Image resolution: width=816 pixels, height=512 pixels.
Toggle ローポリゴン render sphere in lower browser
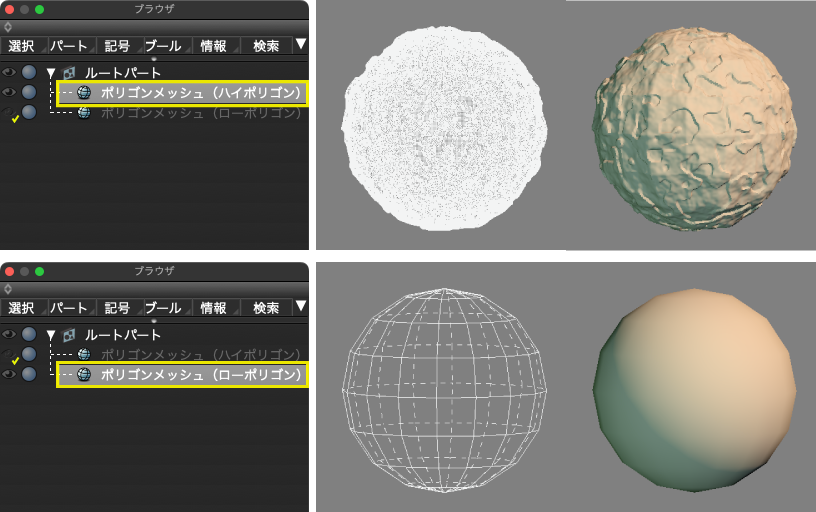point(29,374)
